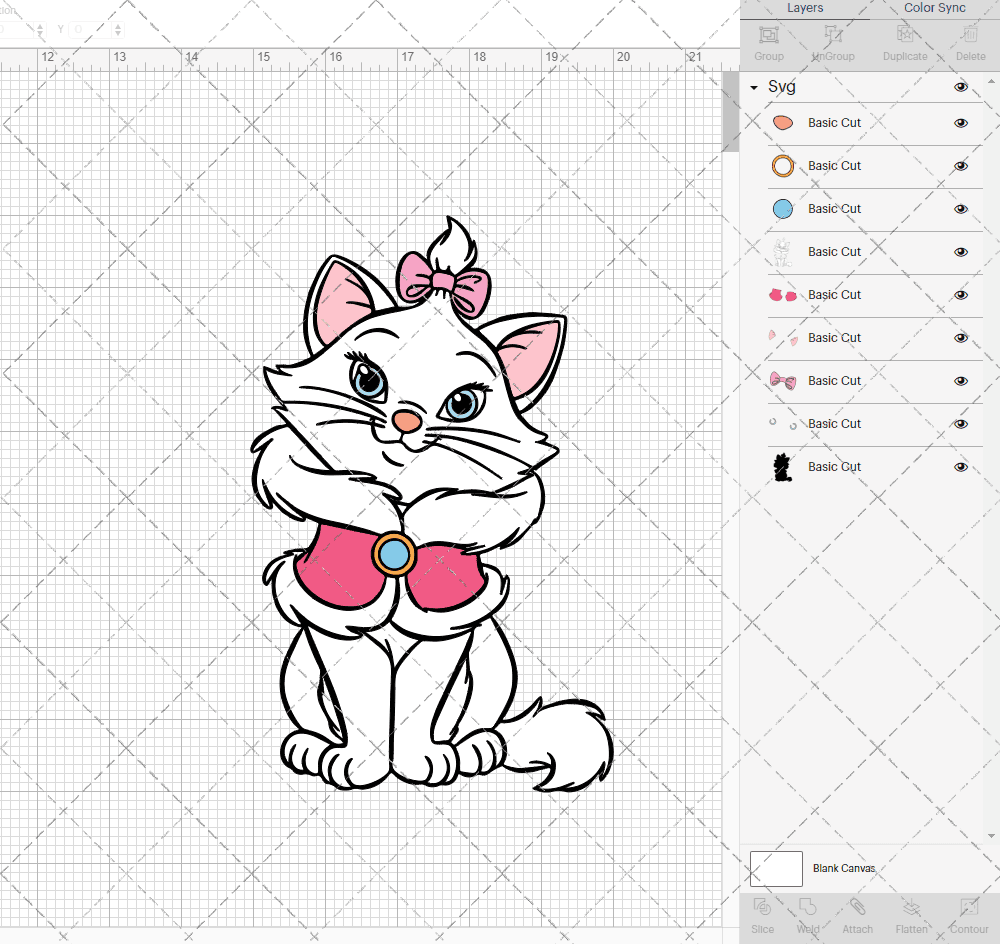This screenshot has height=944, width=1000.
Task: Select the pink bow layer thumbnail
Action: (783, 381)
